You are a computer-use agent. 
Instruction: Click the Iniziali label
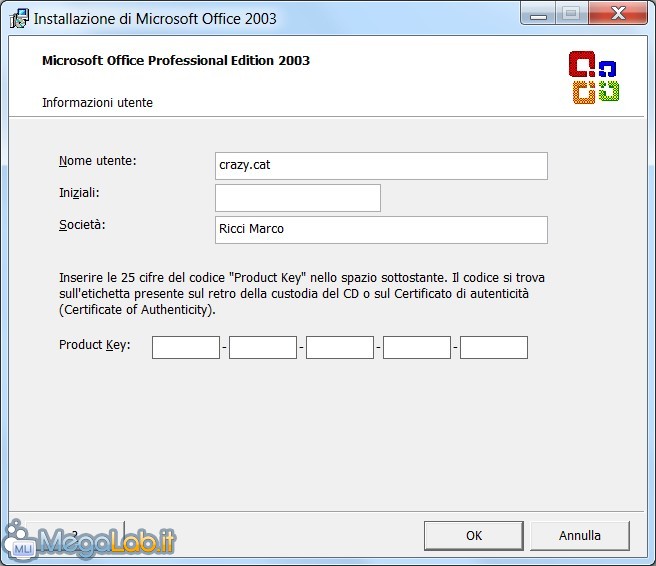tap(79, 193)
